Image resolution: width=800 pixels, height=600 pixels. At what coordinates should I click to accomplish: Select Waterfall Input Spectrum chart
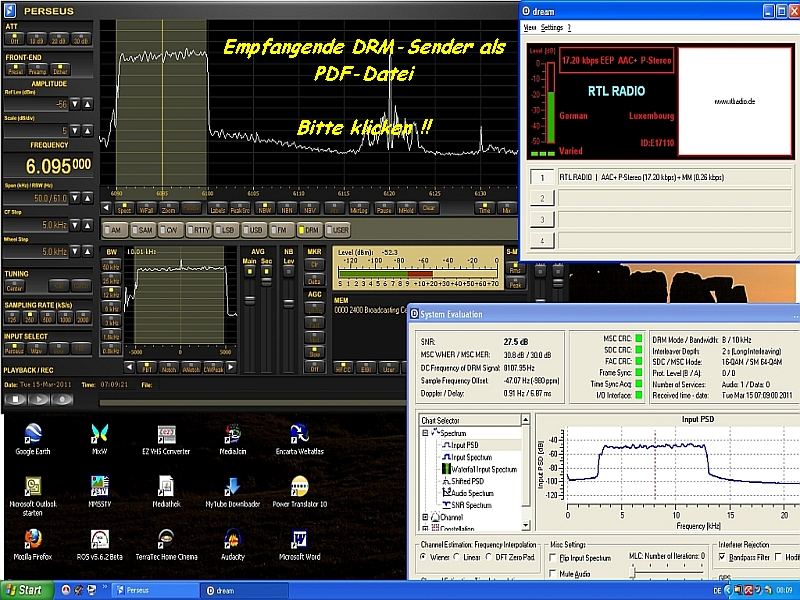click(x=484, y=469)
